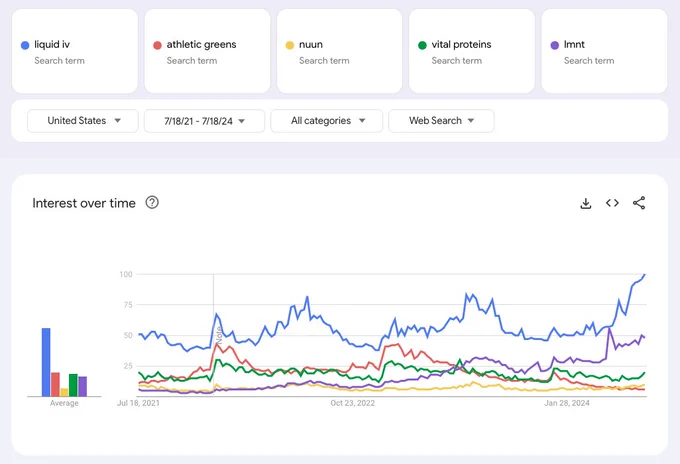Click the blue dot beside liquid iv

pyautogui.click(x=25, y=45)
